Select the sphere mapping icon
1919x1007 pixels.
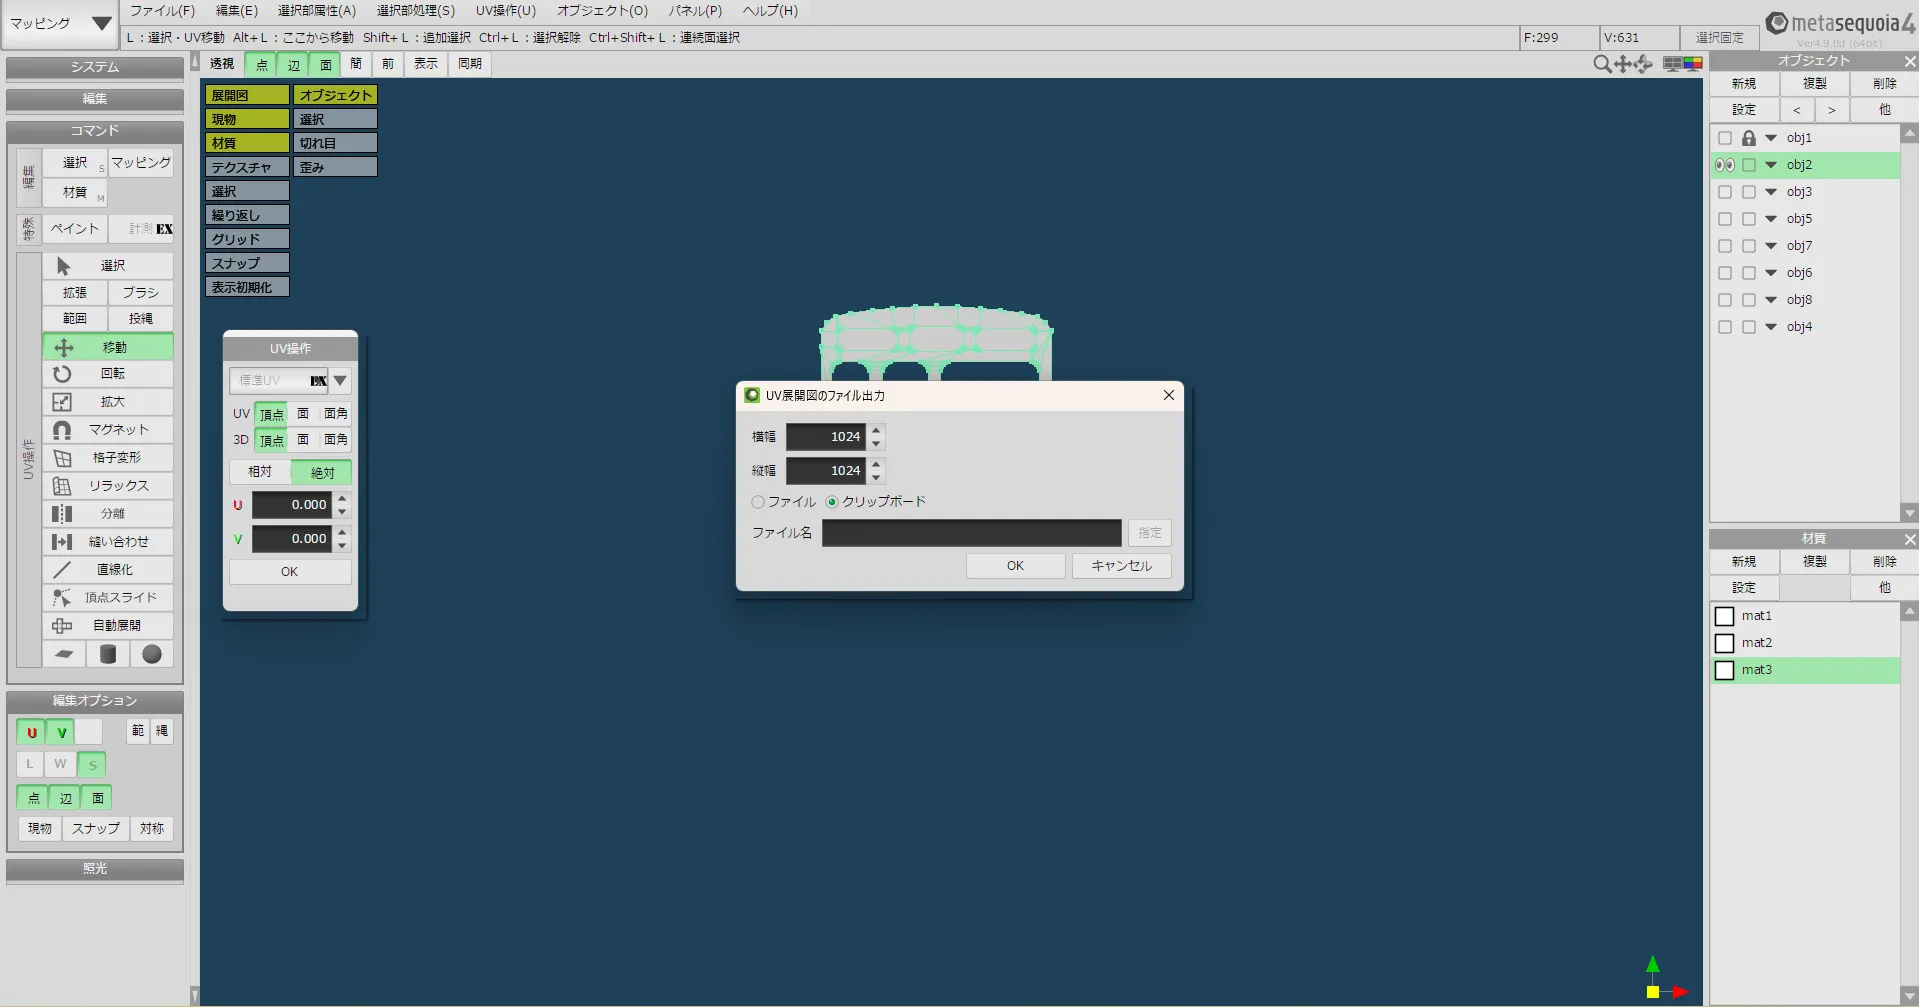tap(152, 654)
